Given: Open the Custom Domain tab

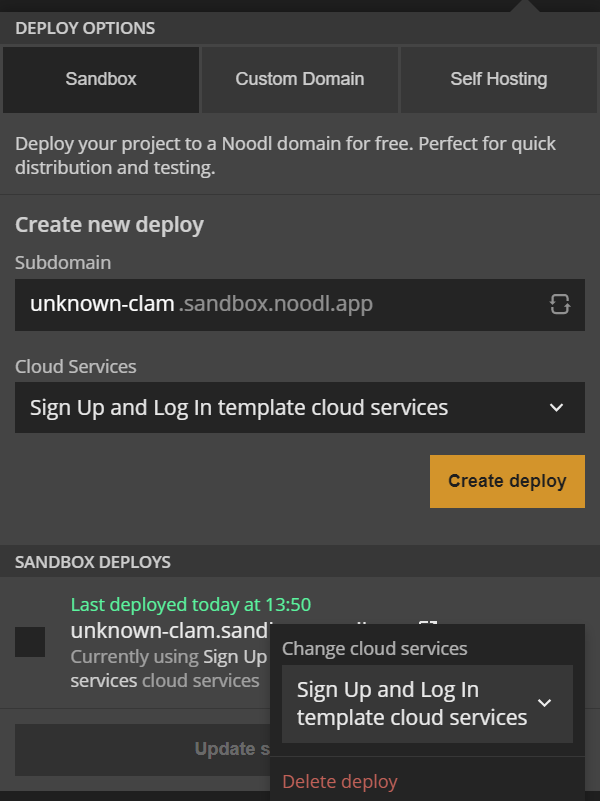Looking at the screenshot, I should [300, 79].
